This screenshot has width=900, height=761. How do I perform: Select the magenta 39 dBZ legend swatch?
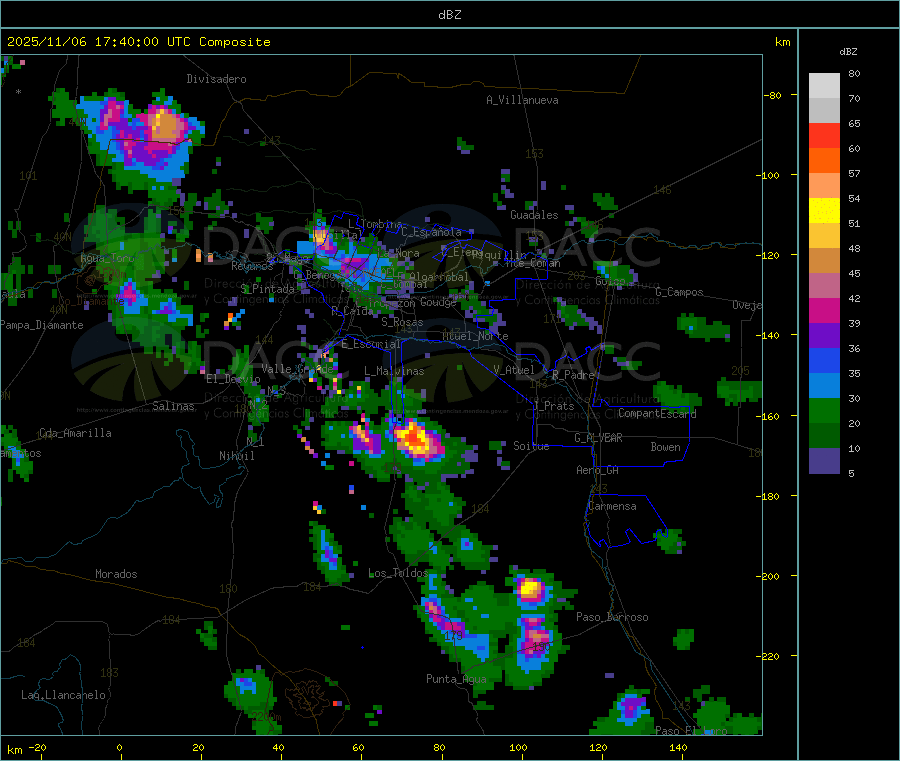824,310
